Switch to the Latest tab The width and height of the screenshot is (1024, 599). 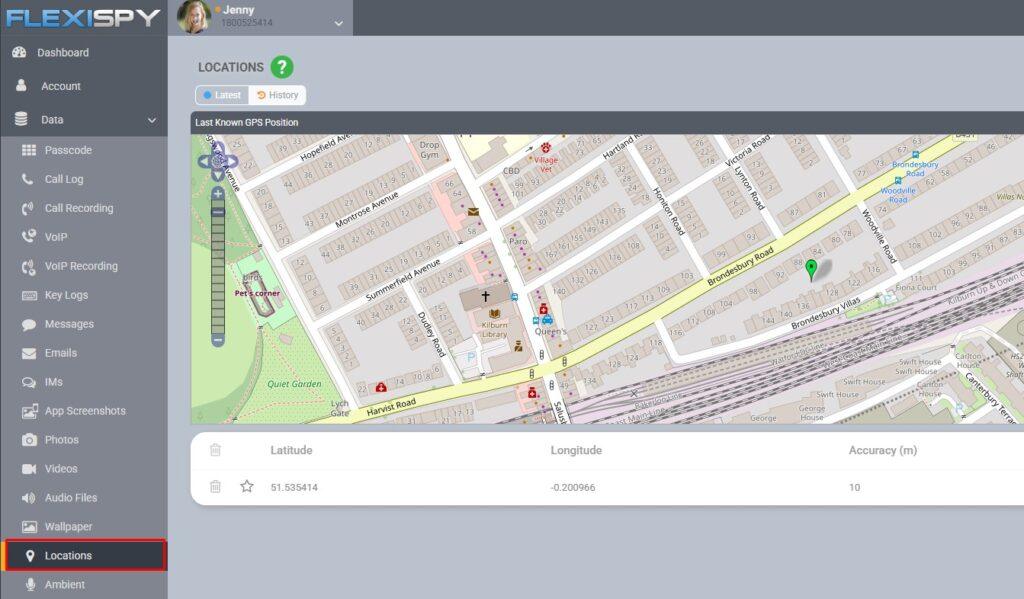pos(222,95)
